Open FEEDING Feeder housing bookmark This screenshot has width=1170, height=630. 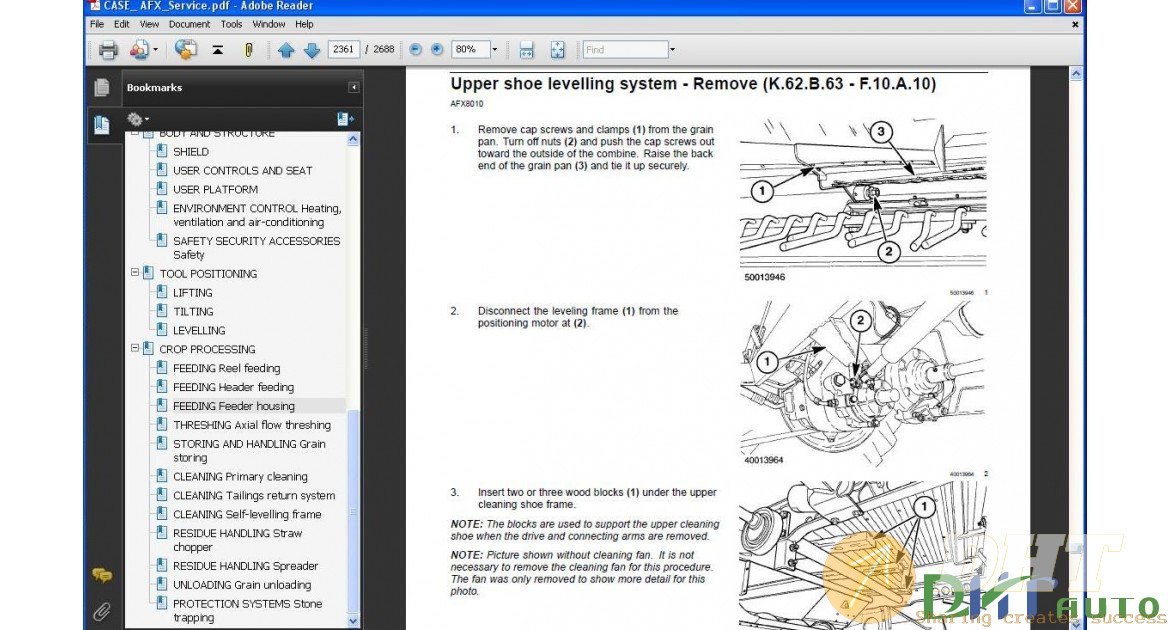tap(234, 405)
